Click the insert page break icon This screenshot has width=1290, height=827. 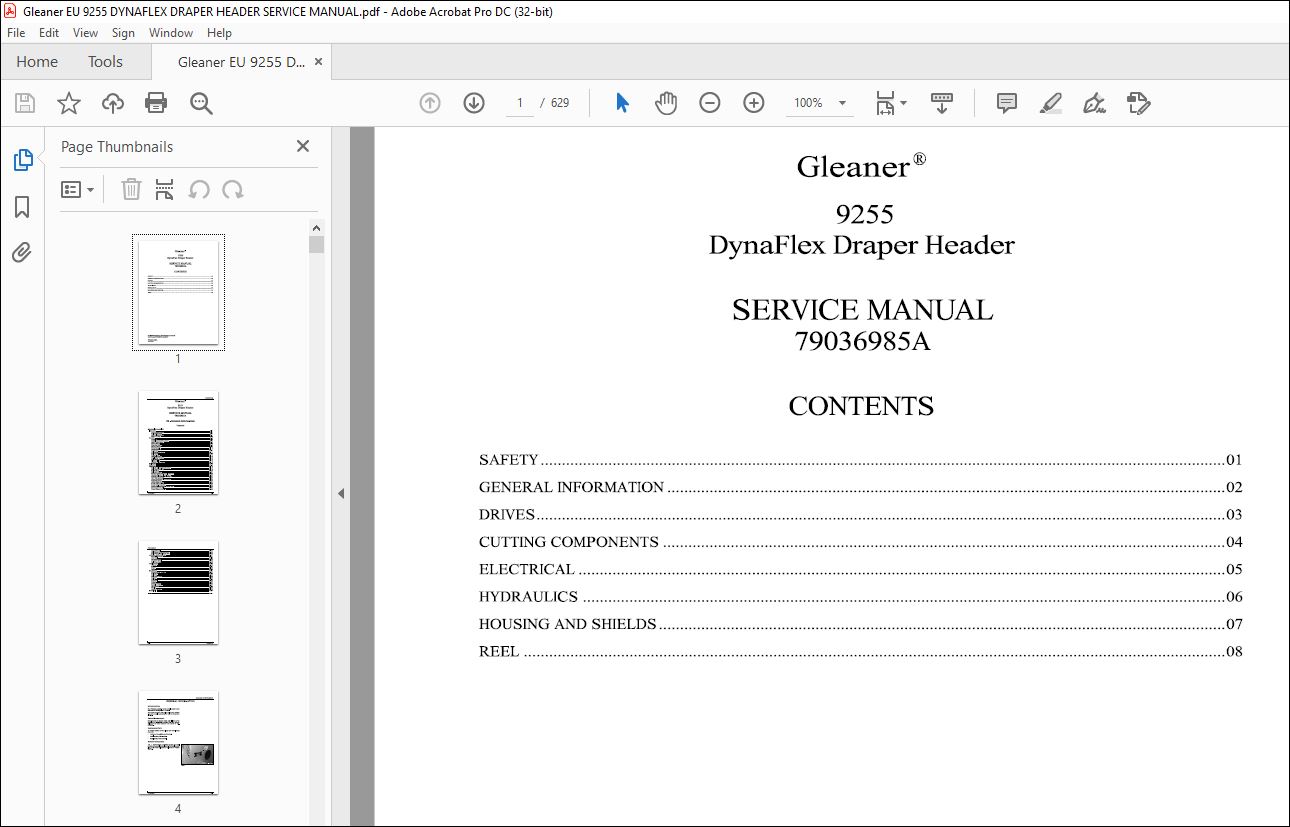[x=165, y=189]
